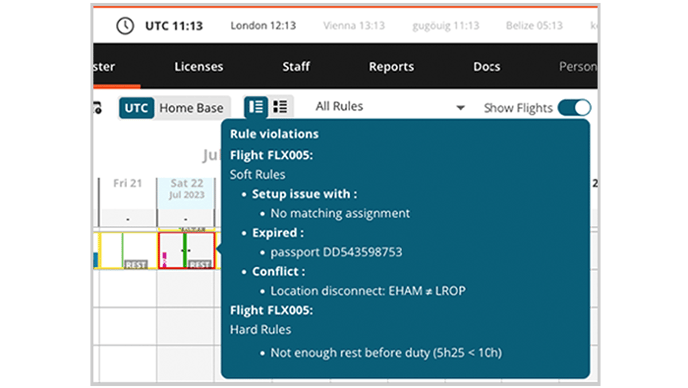Click 'passport DD543598753' in the violations tooltip
688x388 pixels.
[x=336, y=252]
